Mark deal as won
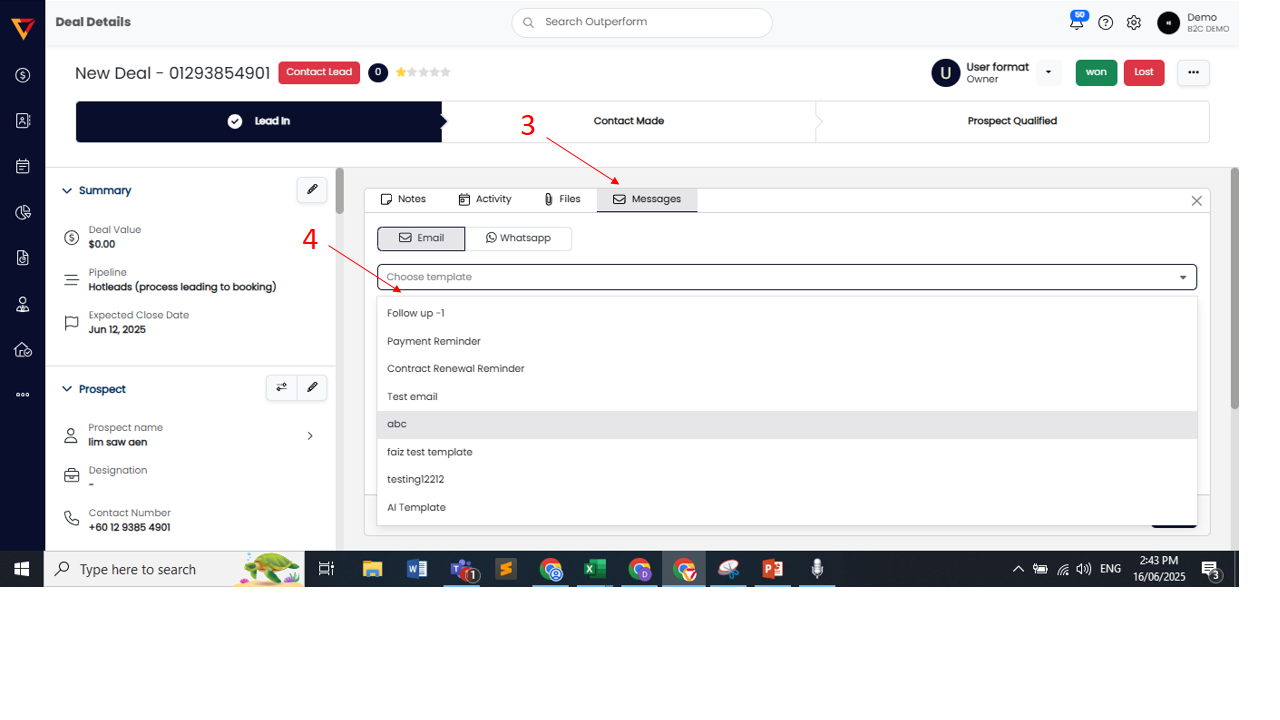 [x=1096, y=73]
